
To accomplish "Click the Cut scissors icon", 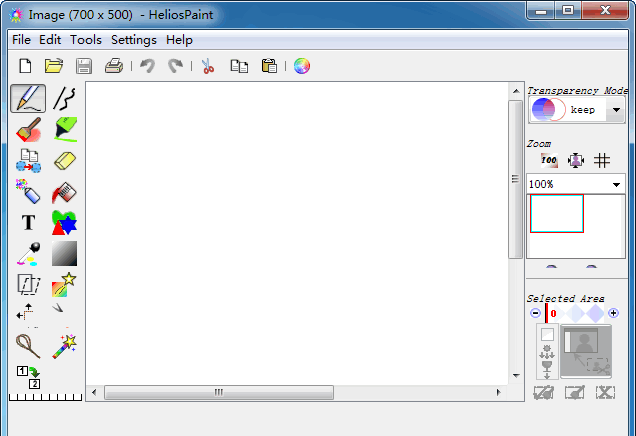I will point(208,66).
